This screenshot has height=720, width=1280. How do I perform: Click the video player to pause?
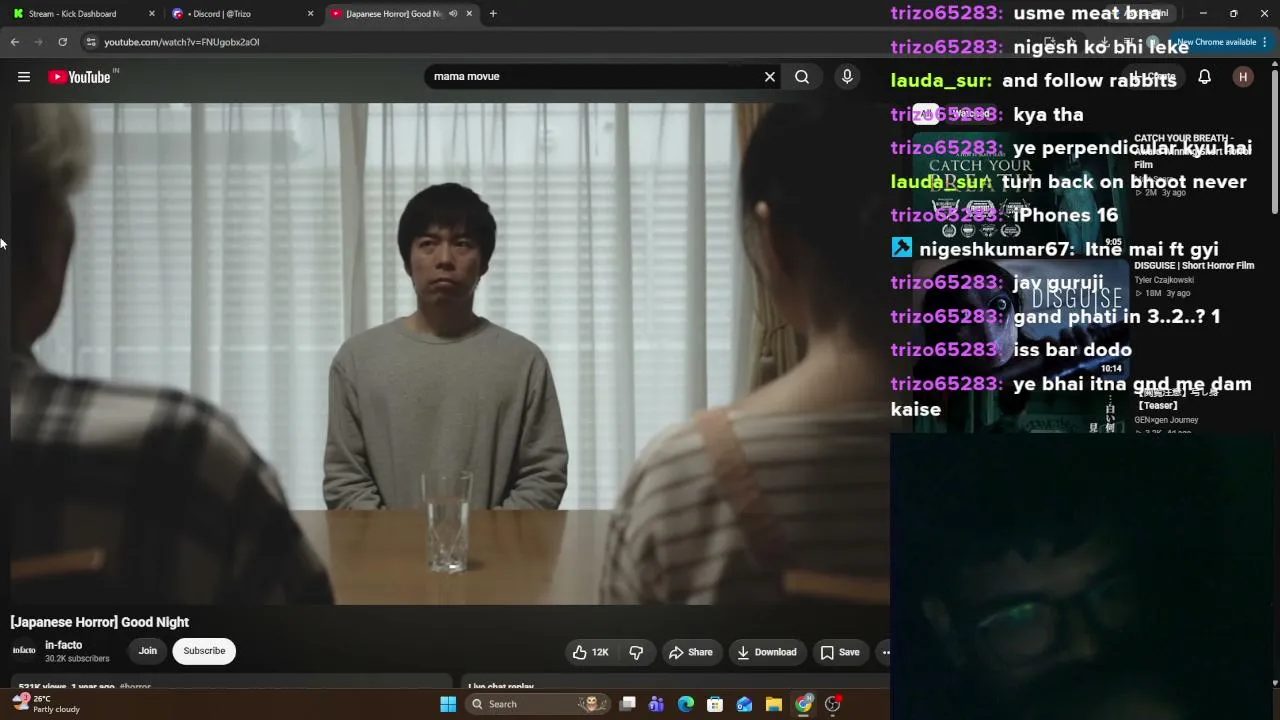(x=450, y=354)
